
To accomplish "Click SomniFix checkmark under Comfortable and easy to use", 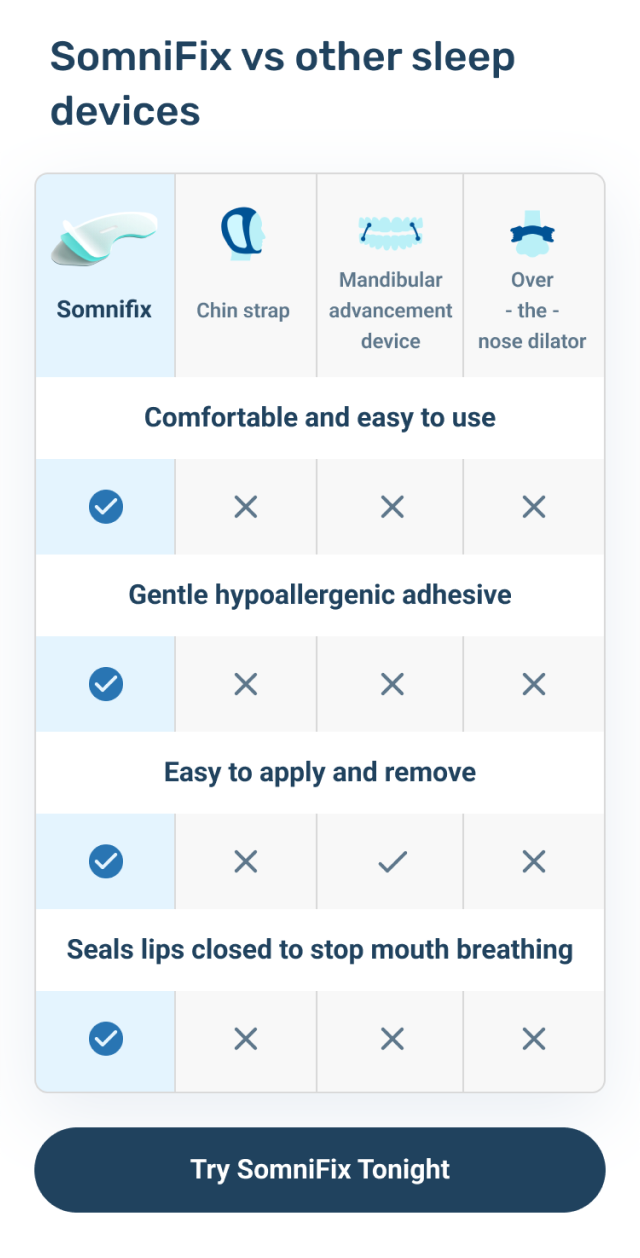I will point(106,507).
